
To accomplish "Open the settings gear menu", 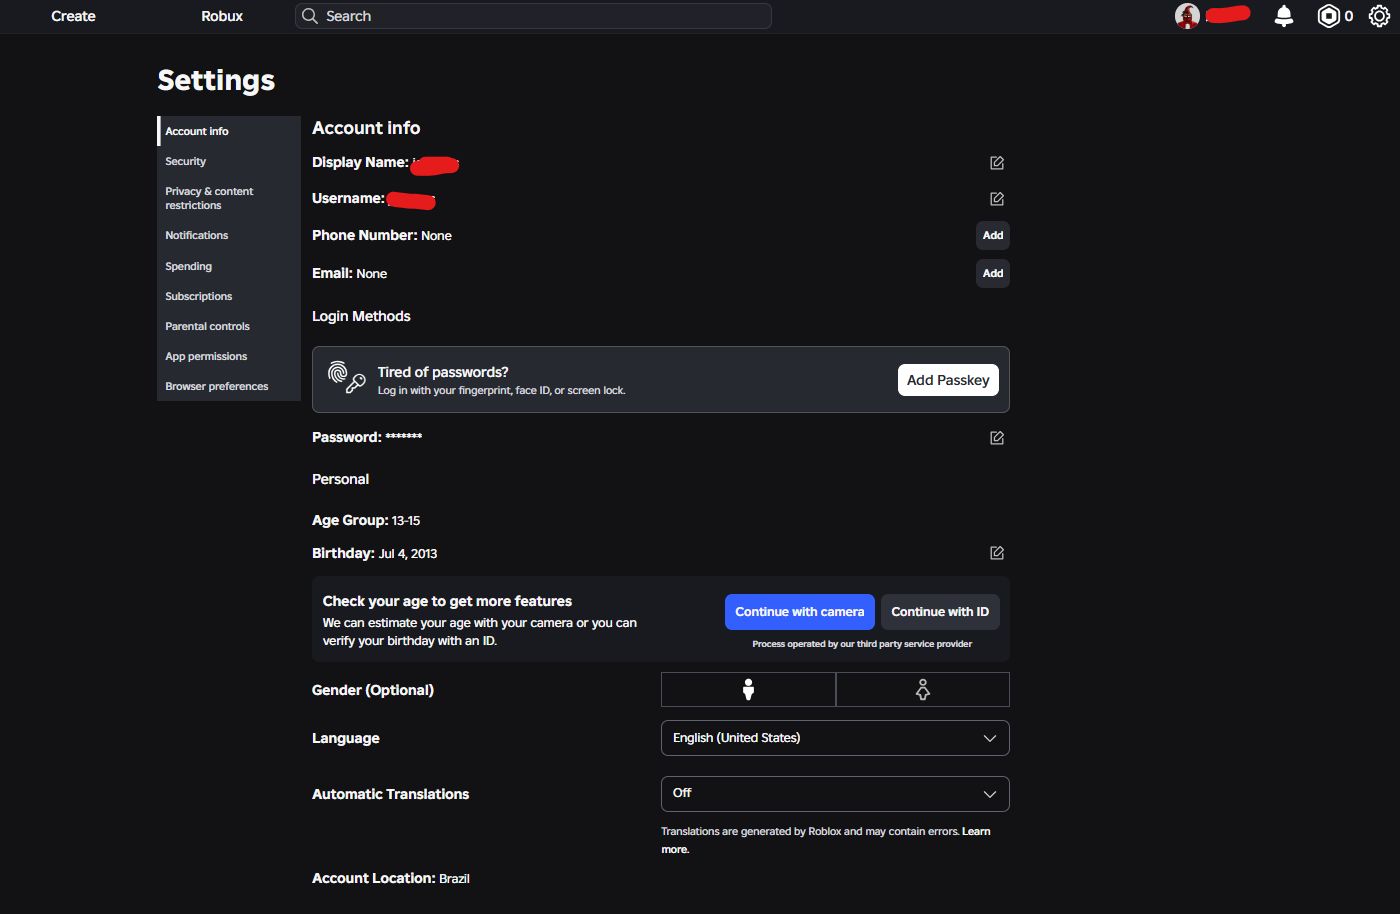I will (1379, 16).
